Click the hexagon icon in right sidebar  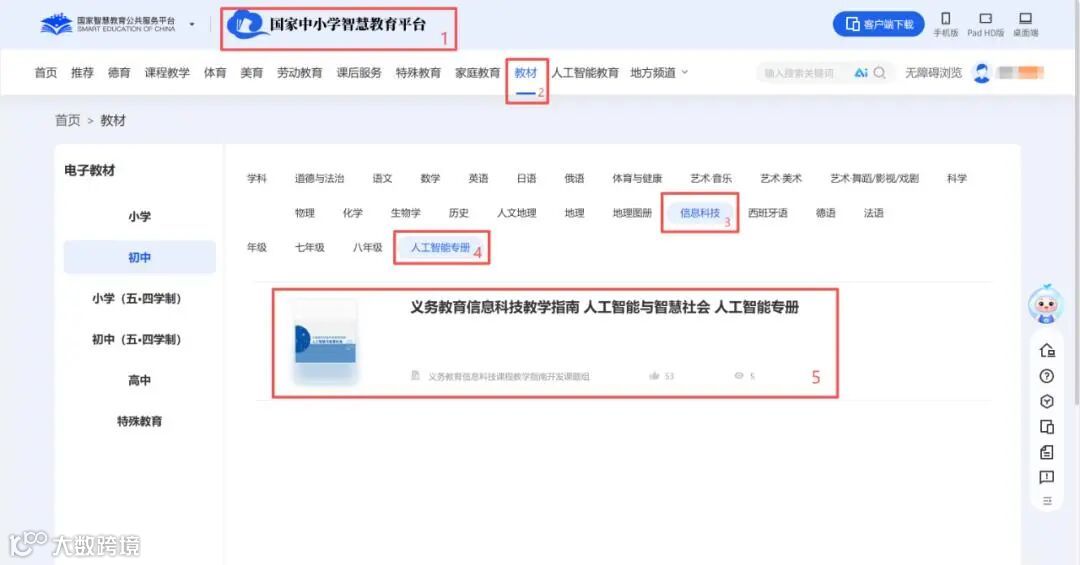pyautogui.click(x=1047, y=402)
